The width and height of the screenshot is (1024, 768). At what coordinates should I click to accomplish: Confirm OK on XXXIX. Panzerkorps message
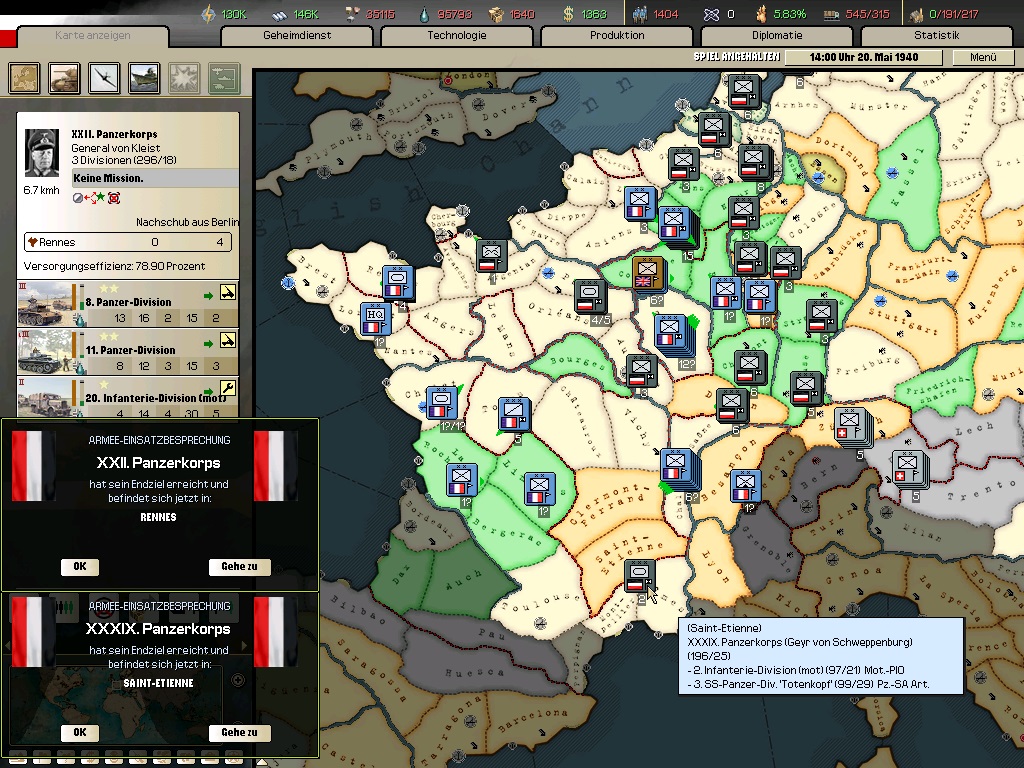(x=80, y=732)
